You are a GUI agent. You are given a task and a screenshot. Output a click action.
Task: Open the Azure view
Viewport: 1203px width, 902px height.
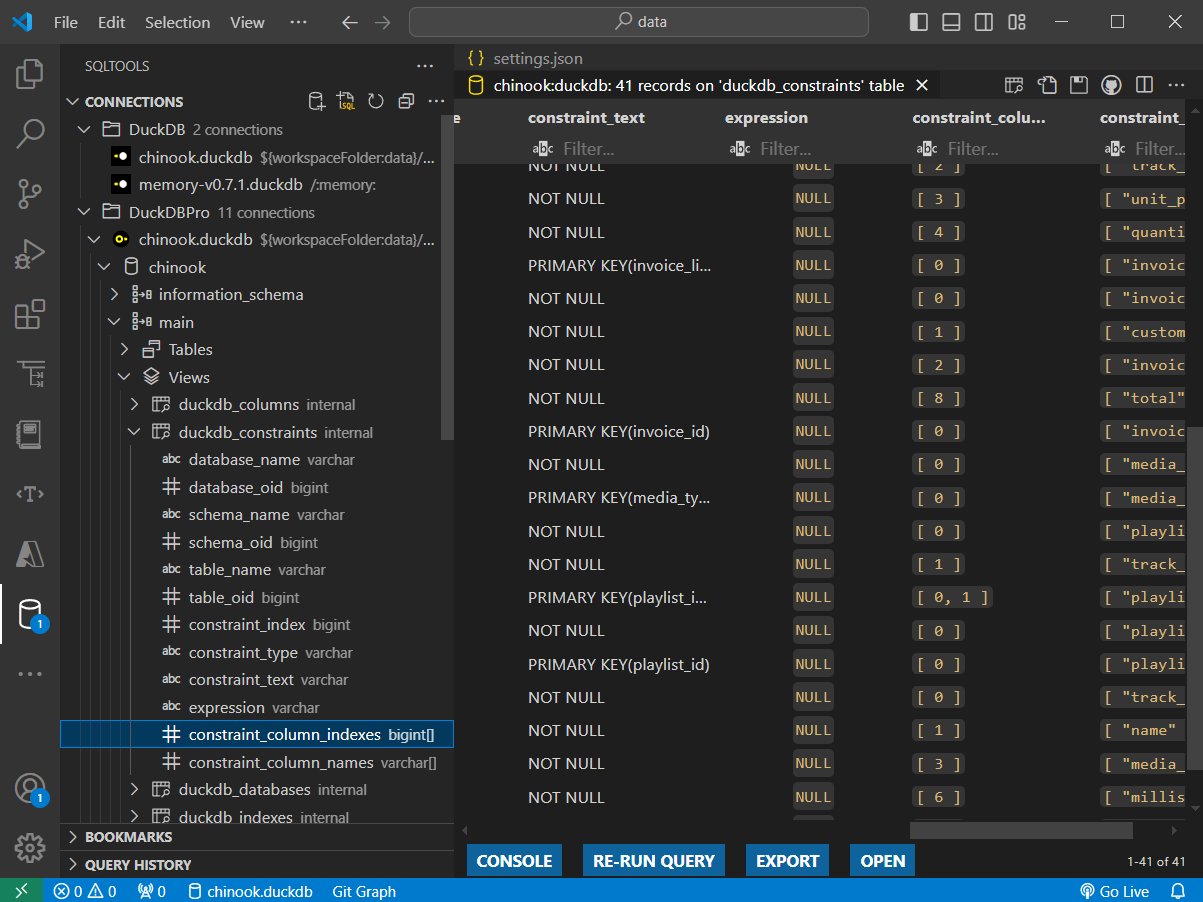30,553
